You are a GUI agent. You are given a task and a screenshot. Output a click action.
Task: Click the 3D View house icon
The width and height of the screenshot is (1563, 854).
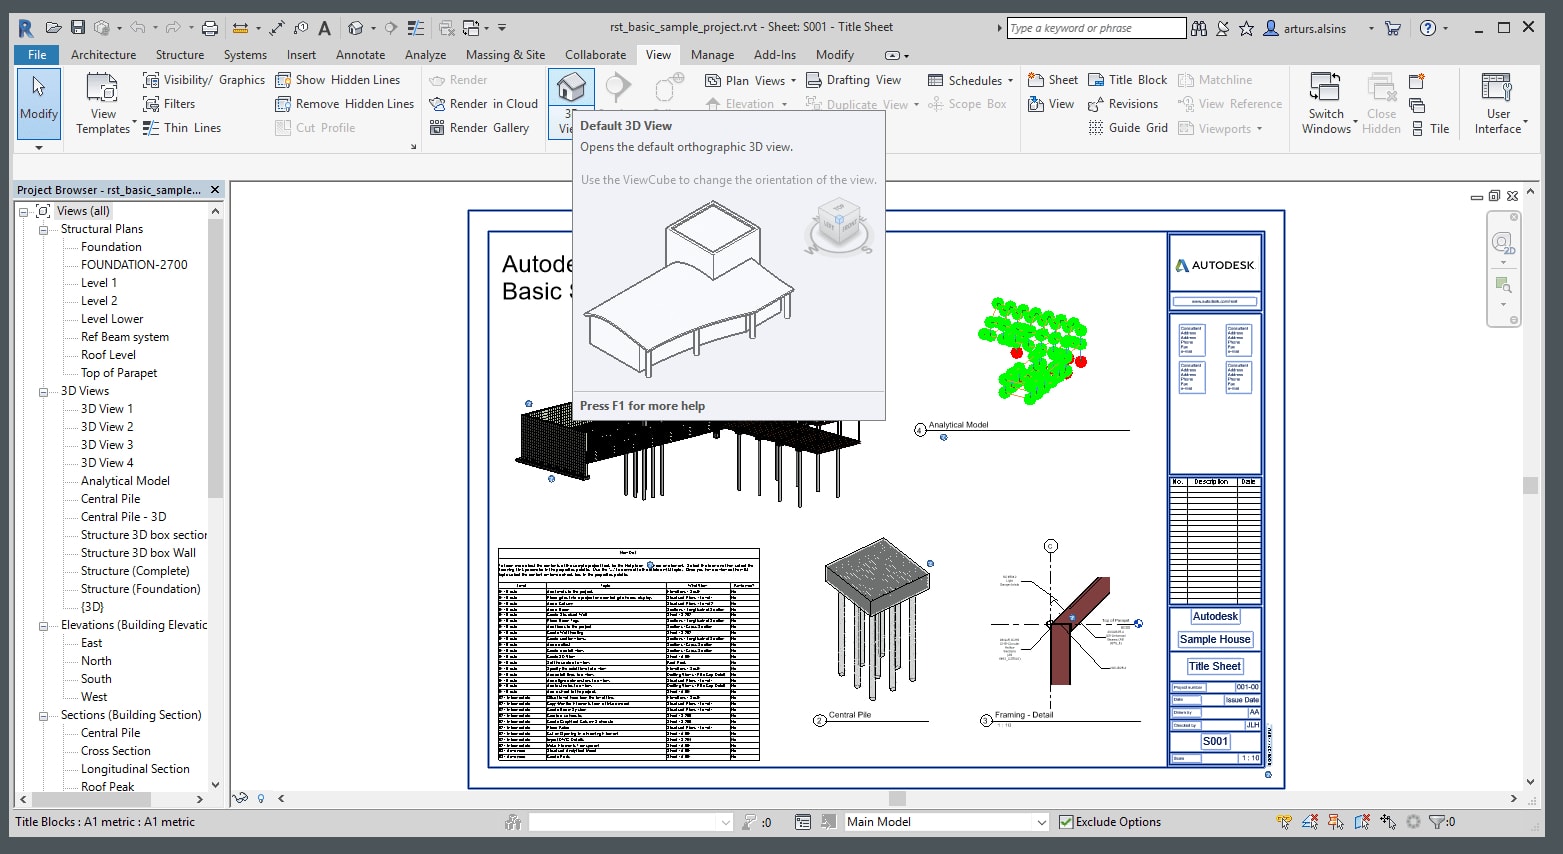tap(571, 88)
